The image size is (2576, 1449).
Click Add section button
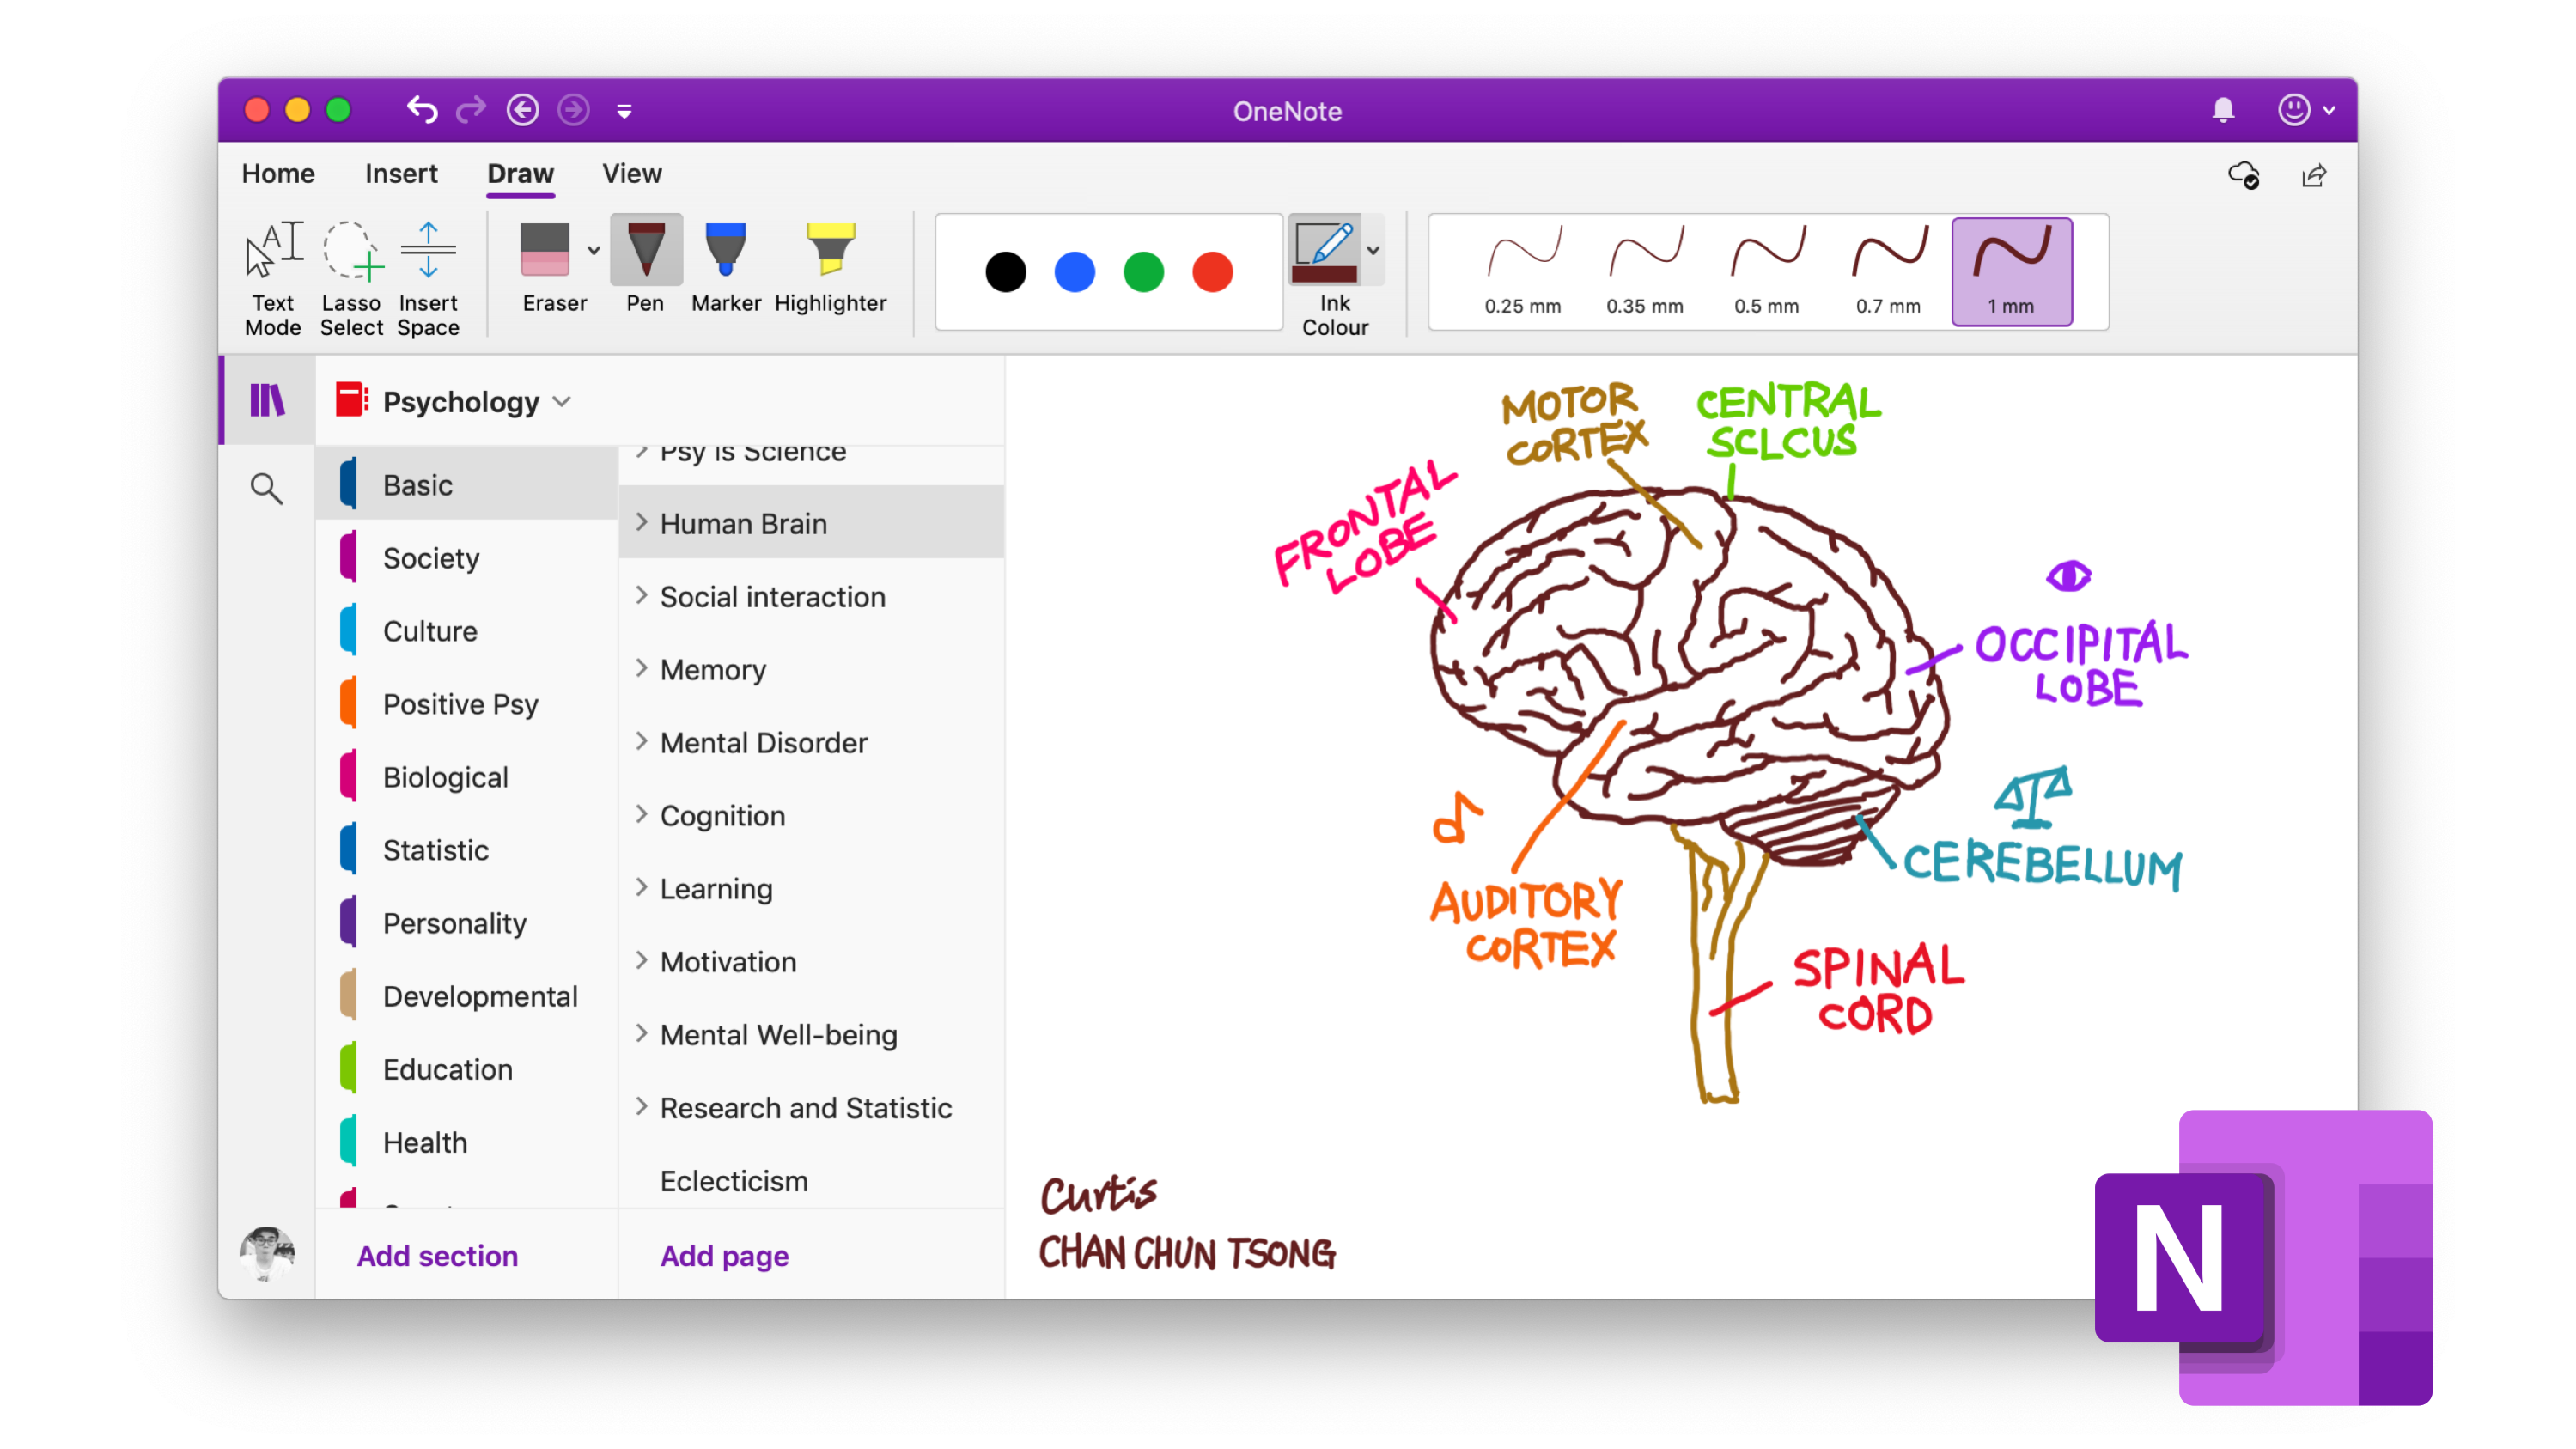click(437, 1256)
